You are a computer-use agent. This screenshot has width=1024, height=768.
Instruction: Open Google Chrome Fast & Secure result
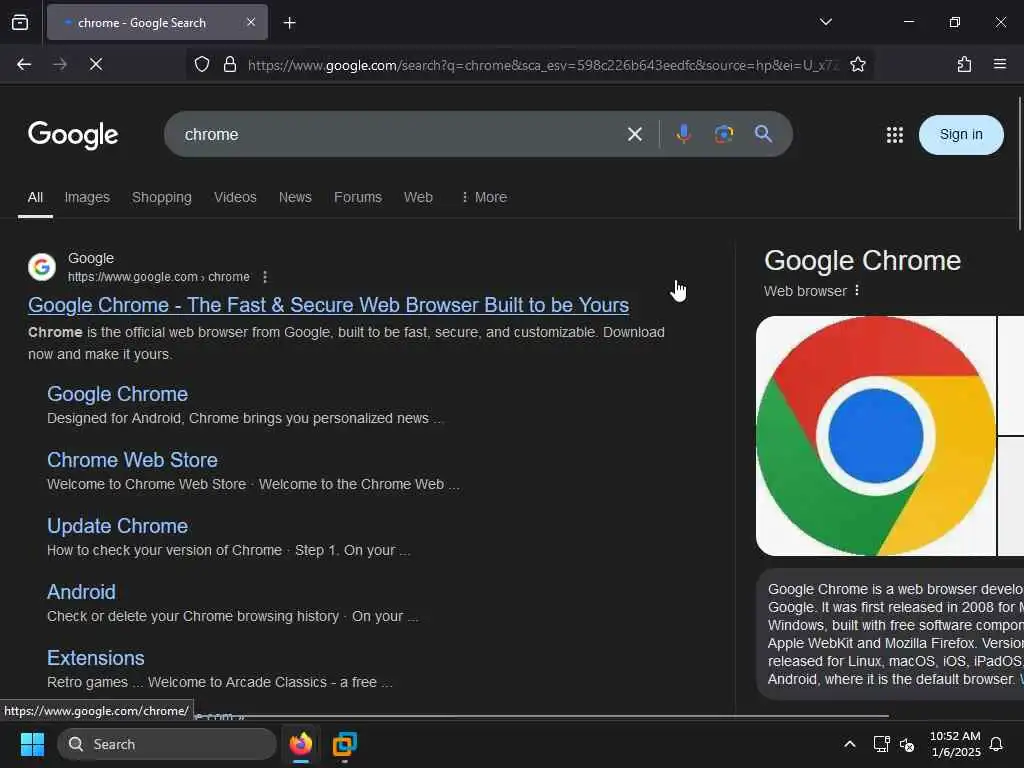click(x=328, y=305)
